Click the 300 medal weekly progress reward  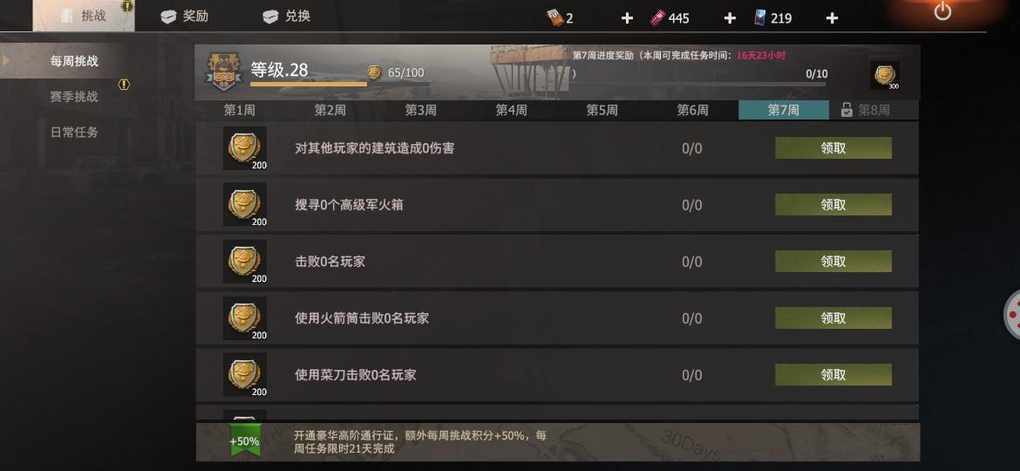(885, 75)
